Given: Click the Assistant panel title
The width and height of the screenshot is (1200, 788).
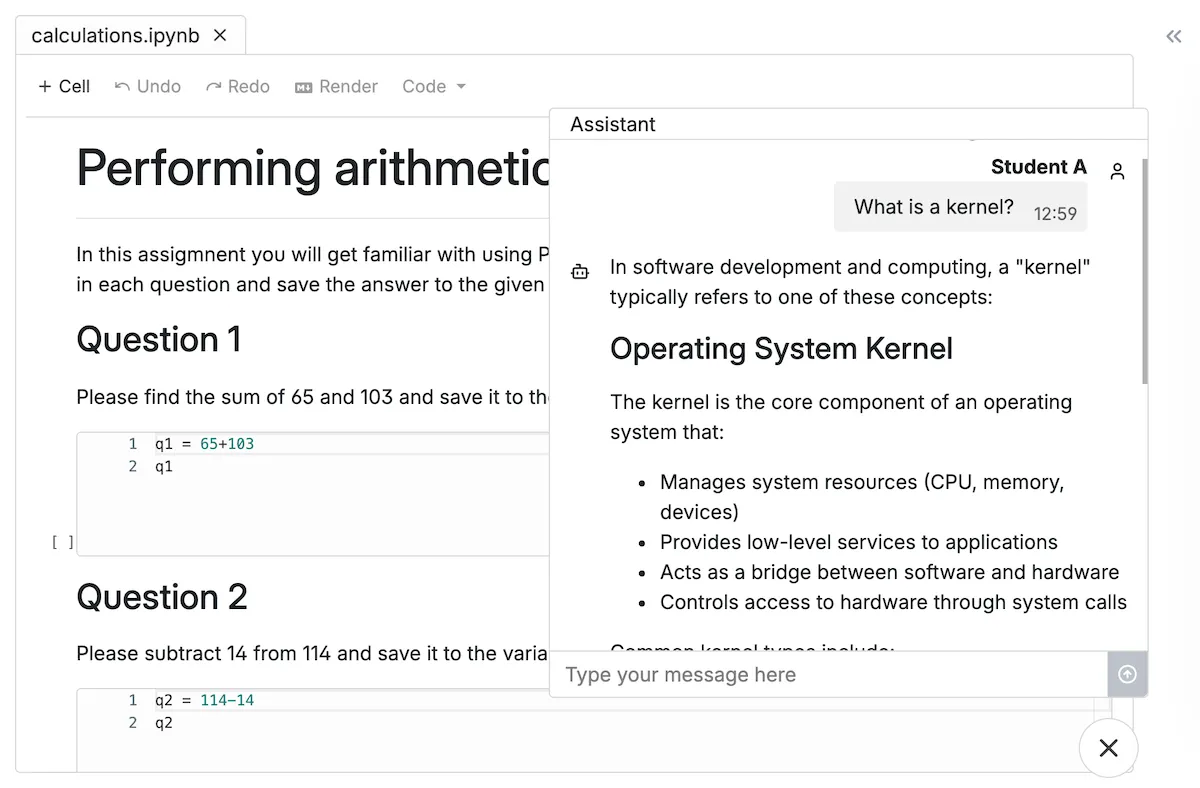Looking at the screenshot, I should pyautogui.click(x=613, y=124).
